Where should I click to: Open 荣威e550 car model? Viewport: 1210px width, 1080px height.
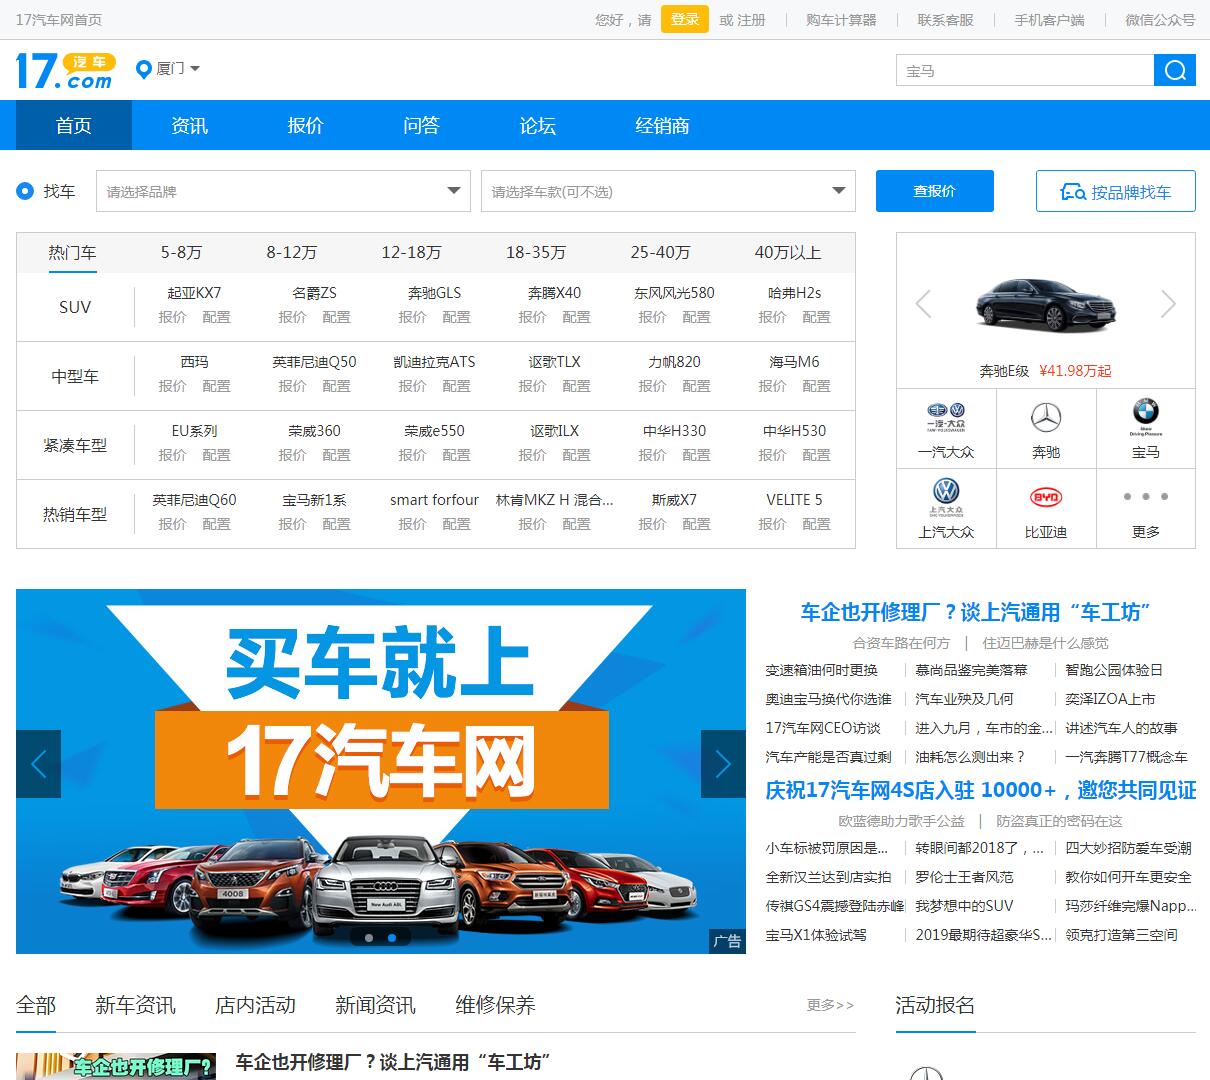pyautogui.click(x=434, y=431)
